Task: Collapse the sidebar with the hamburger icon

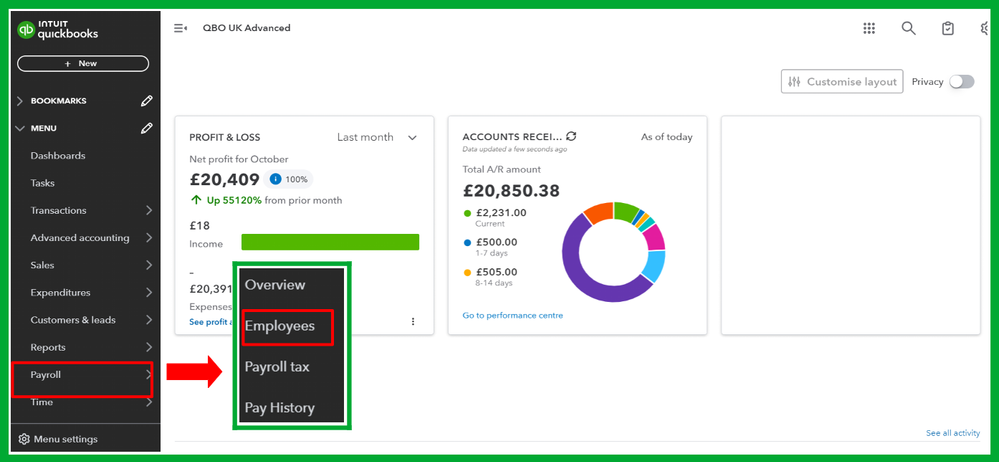Action: point(180,28)
